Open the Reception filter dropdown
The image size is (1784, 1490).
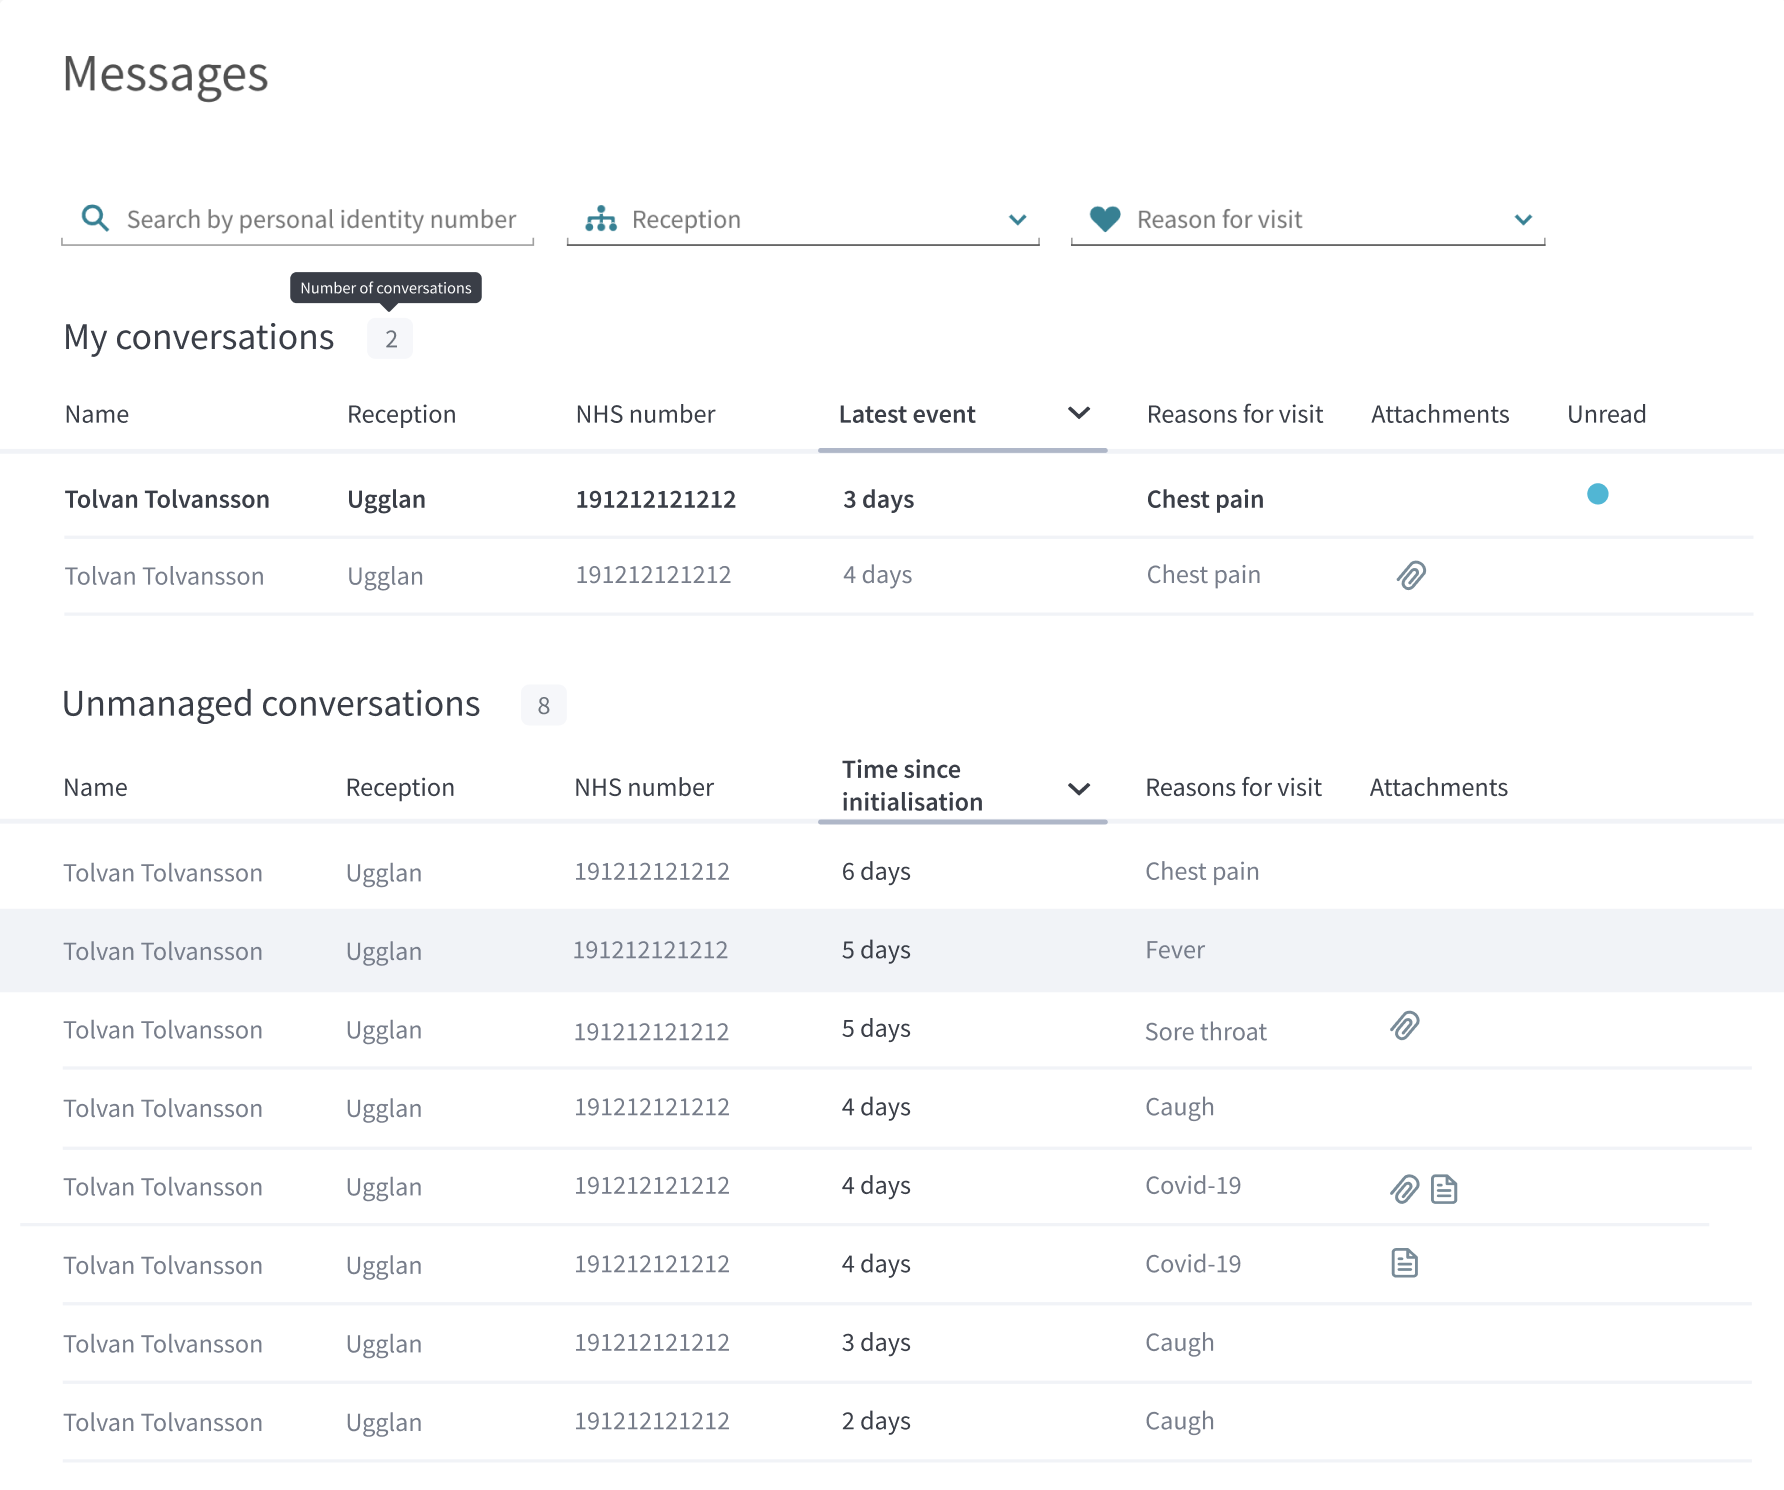[803, 220]
